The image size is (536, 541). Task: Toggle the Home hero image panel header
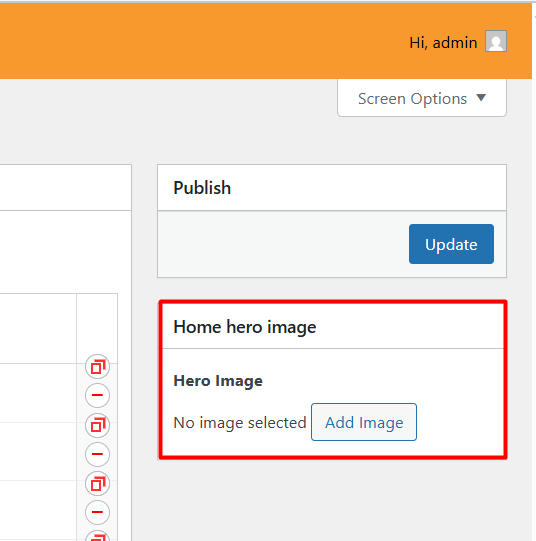coord(333,326)
